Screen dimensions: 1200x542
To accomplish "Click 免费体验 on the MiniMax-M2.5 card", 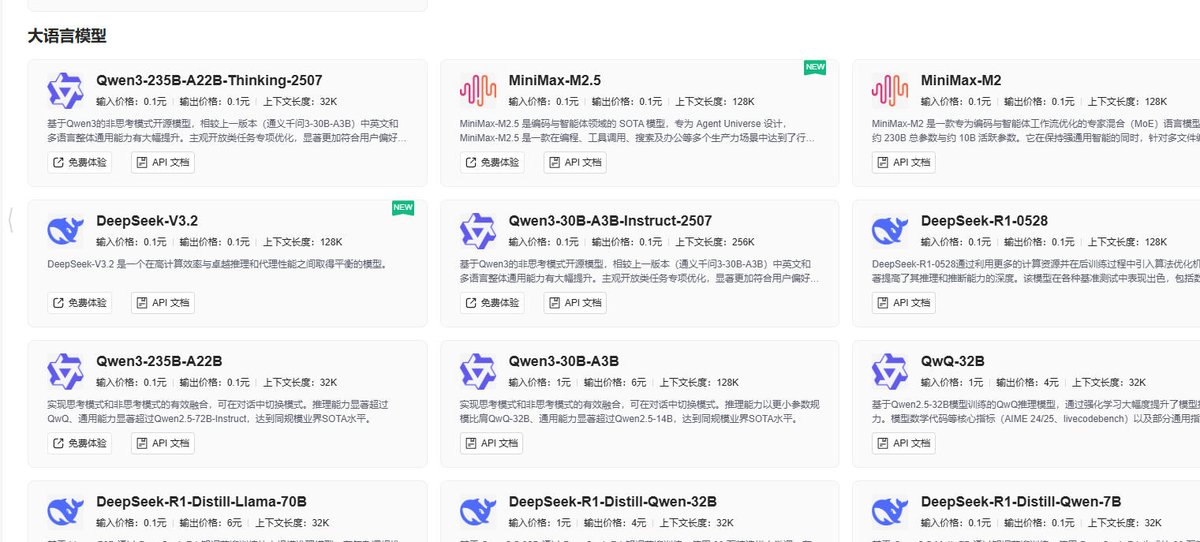I will 493,162.
